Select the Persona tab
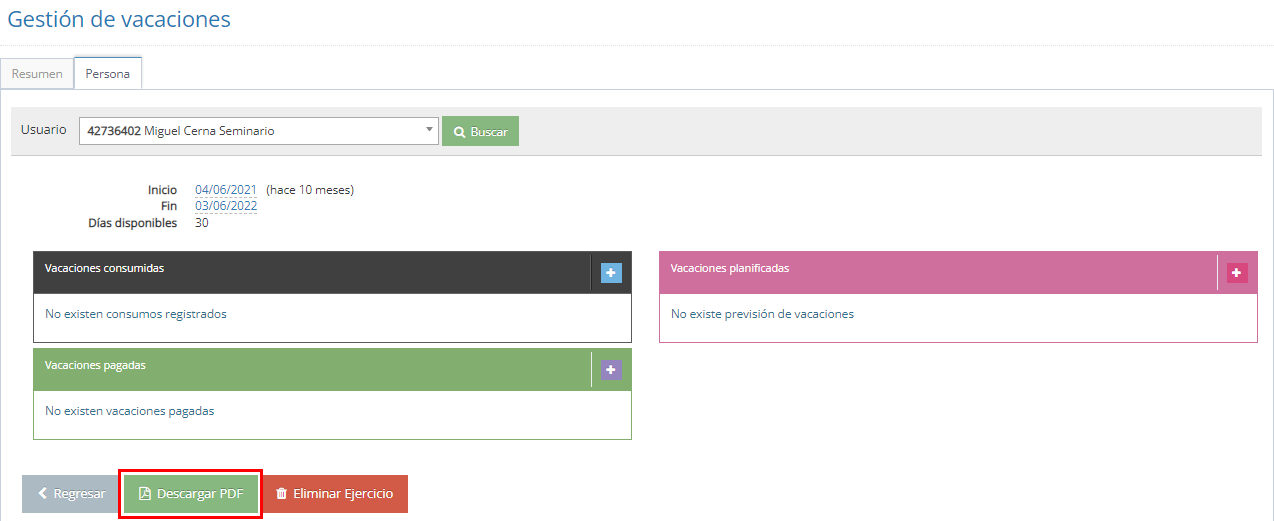The height and width of the screenshot is (521, 1274). [x=107, y=74]
